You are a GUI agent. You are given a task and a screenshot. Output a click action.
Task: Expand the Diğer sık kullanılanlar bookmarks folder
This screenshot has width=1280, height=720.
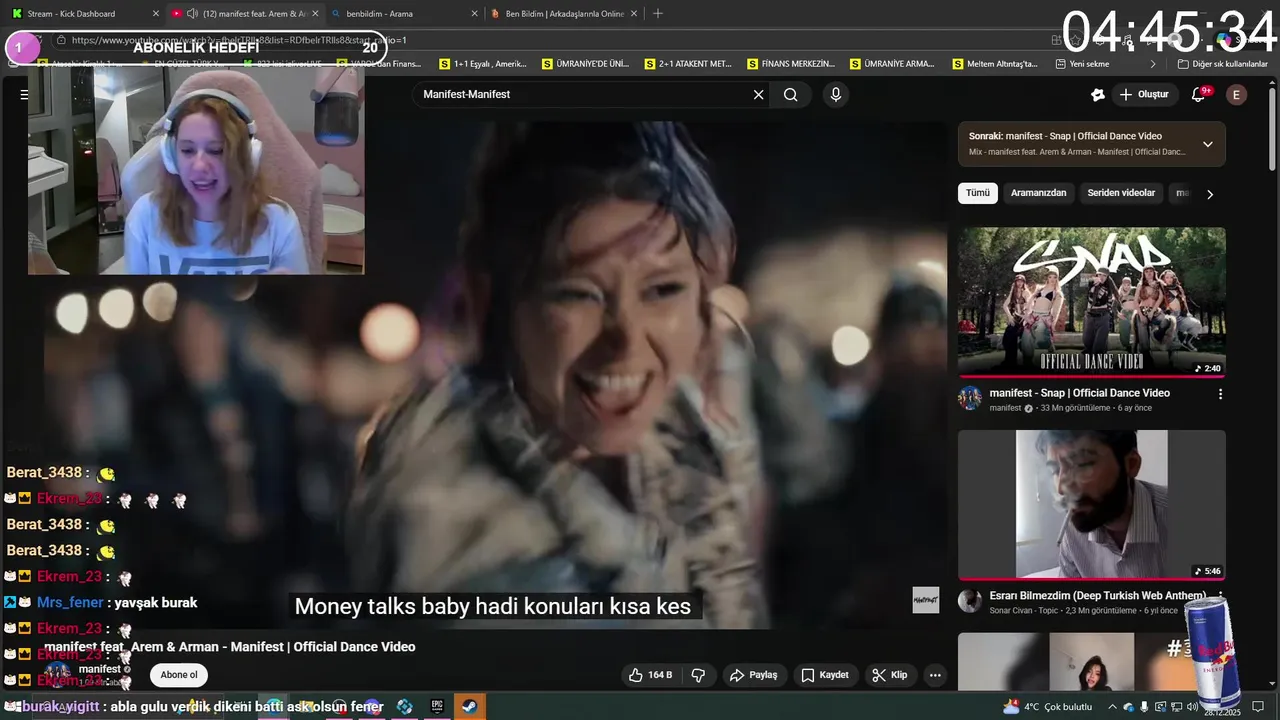point(1222,63)
